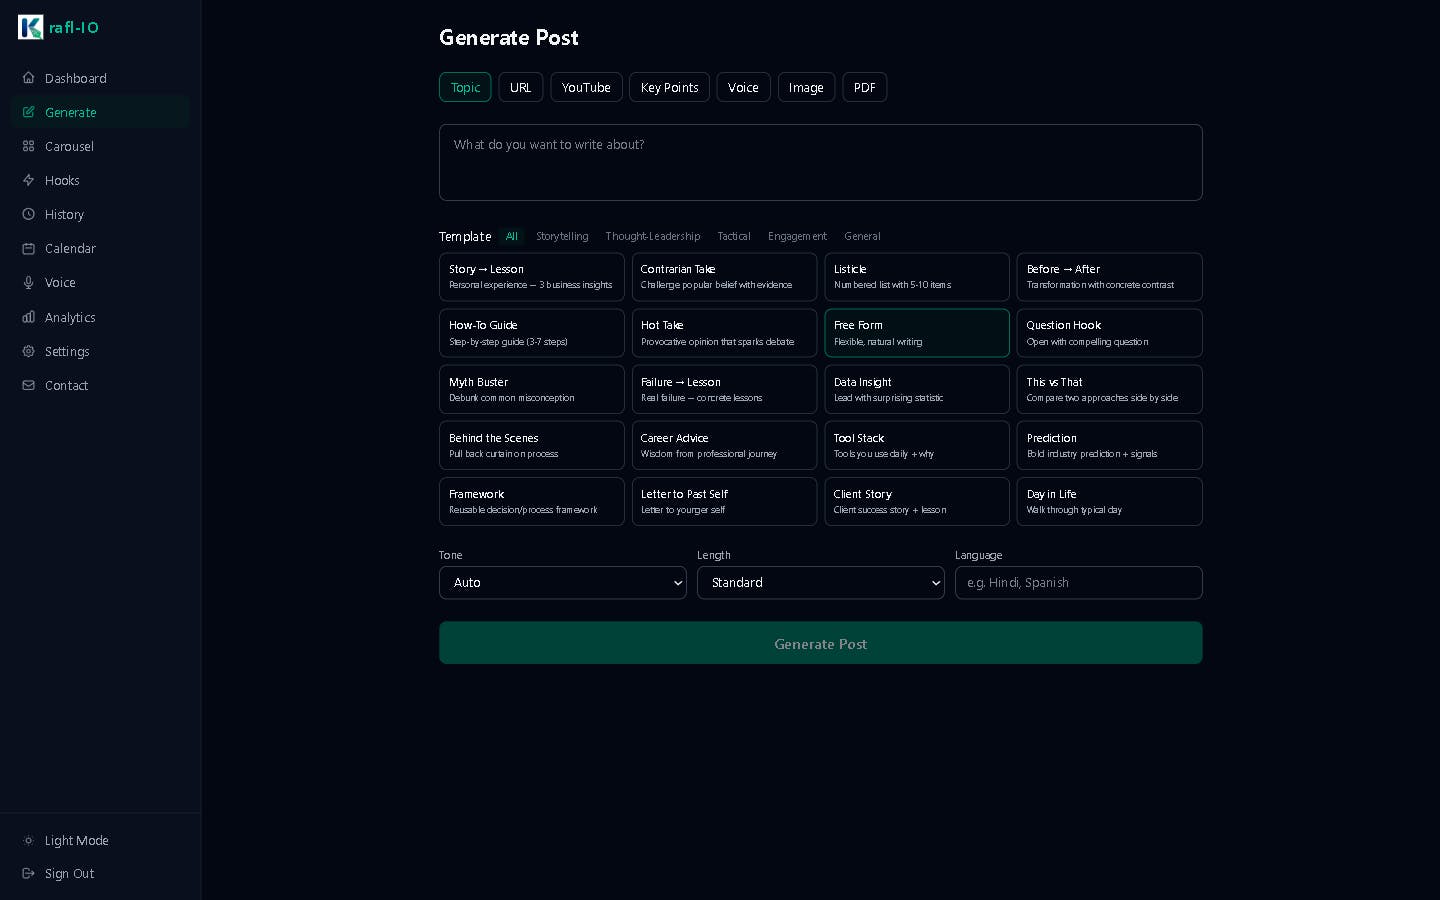Click the Contact envelope icon

pos(28,385)
